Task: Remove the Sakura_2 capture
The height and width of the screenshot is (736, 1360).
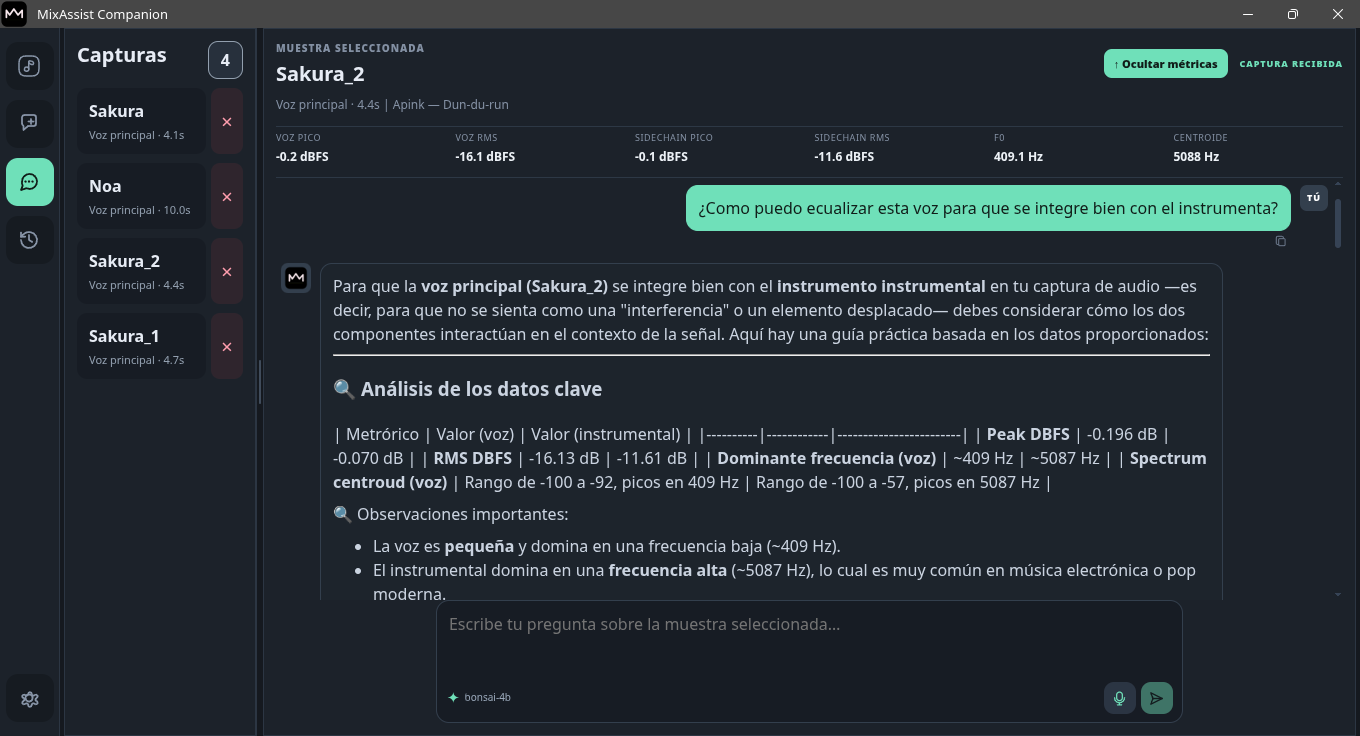Action: point(227,271)
